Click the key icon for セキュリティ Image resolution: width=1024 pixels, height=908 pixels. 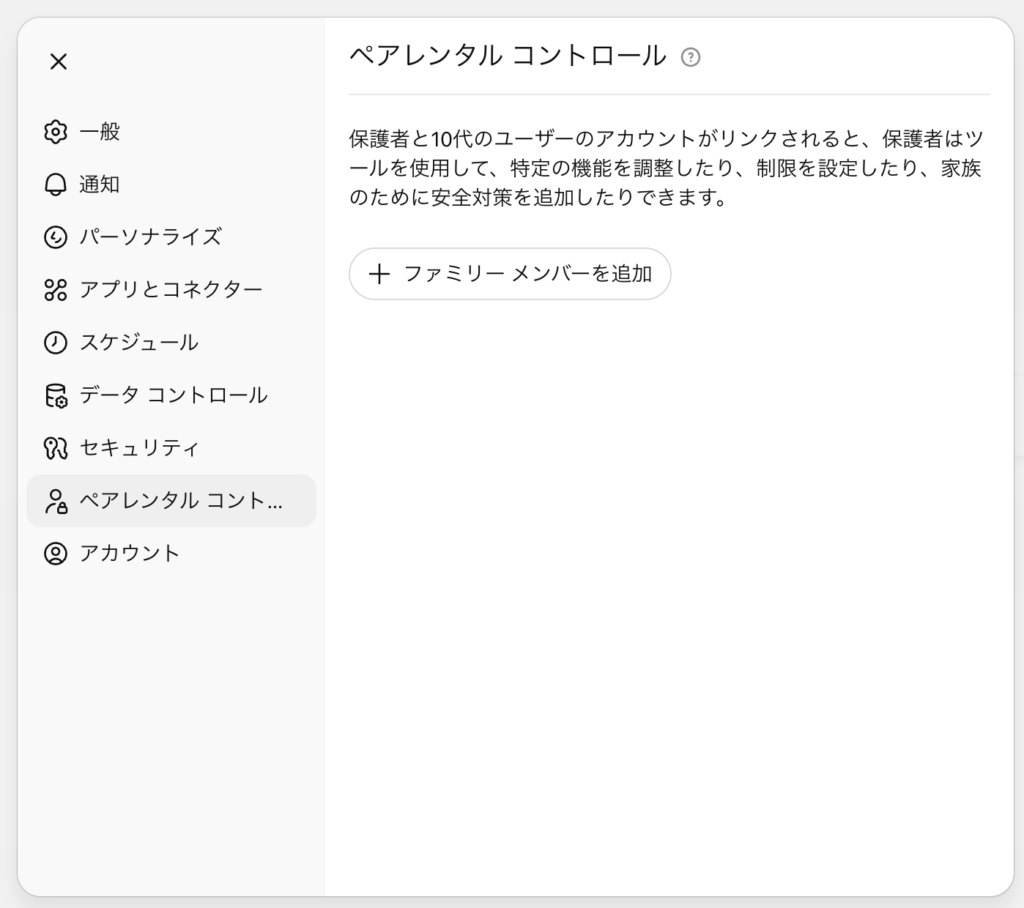55,448
